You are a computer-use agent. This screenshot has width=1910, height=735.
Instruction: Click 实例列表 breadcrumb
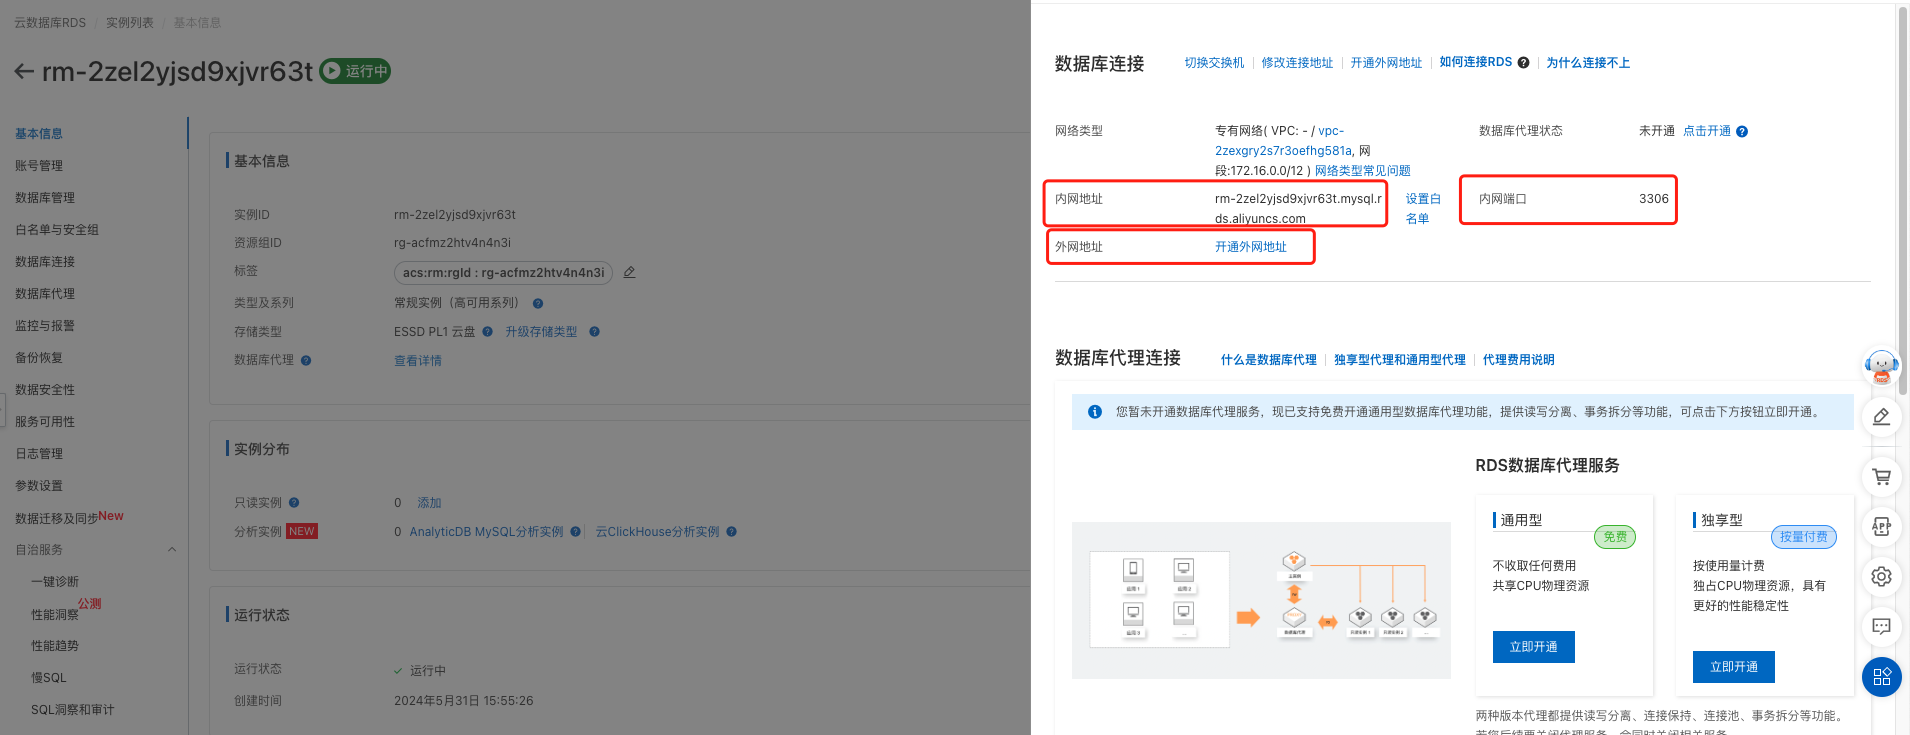[130, 22]
